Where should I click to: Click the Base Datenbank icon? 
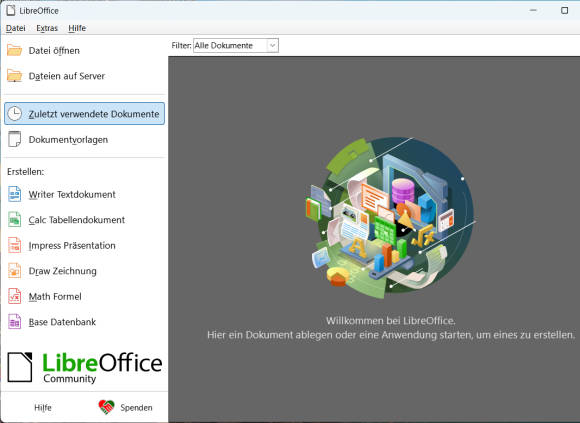point(14,322)
